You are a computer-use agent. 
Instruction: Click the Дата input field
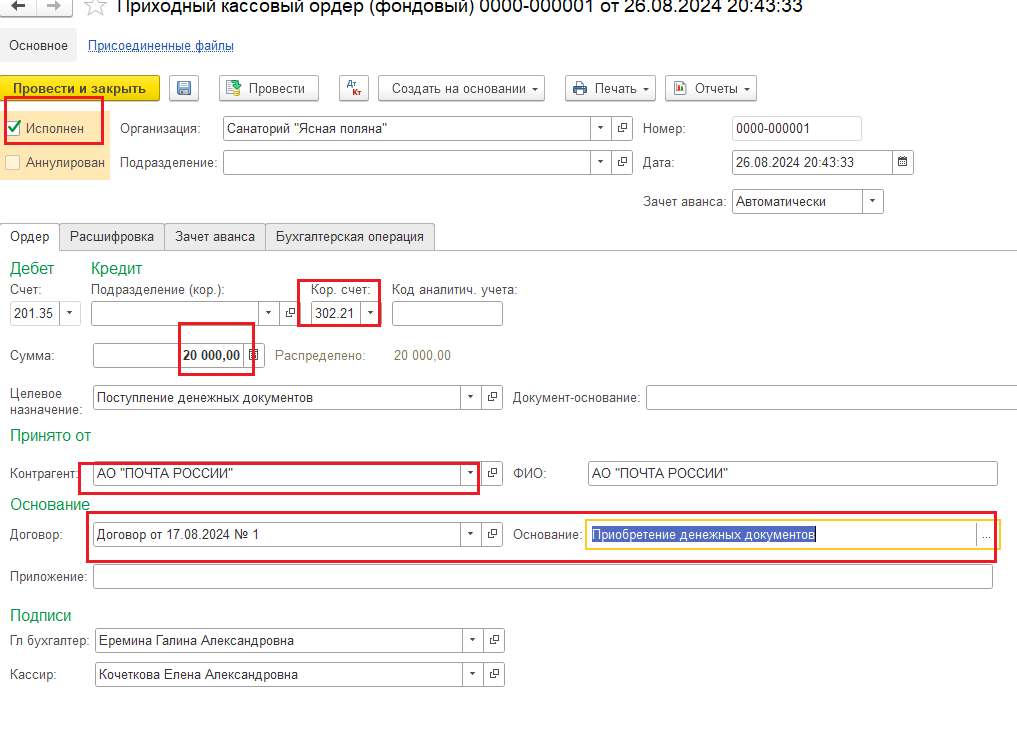click(x=812, y=162)
